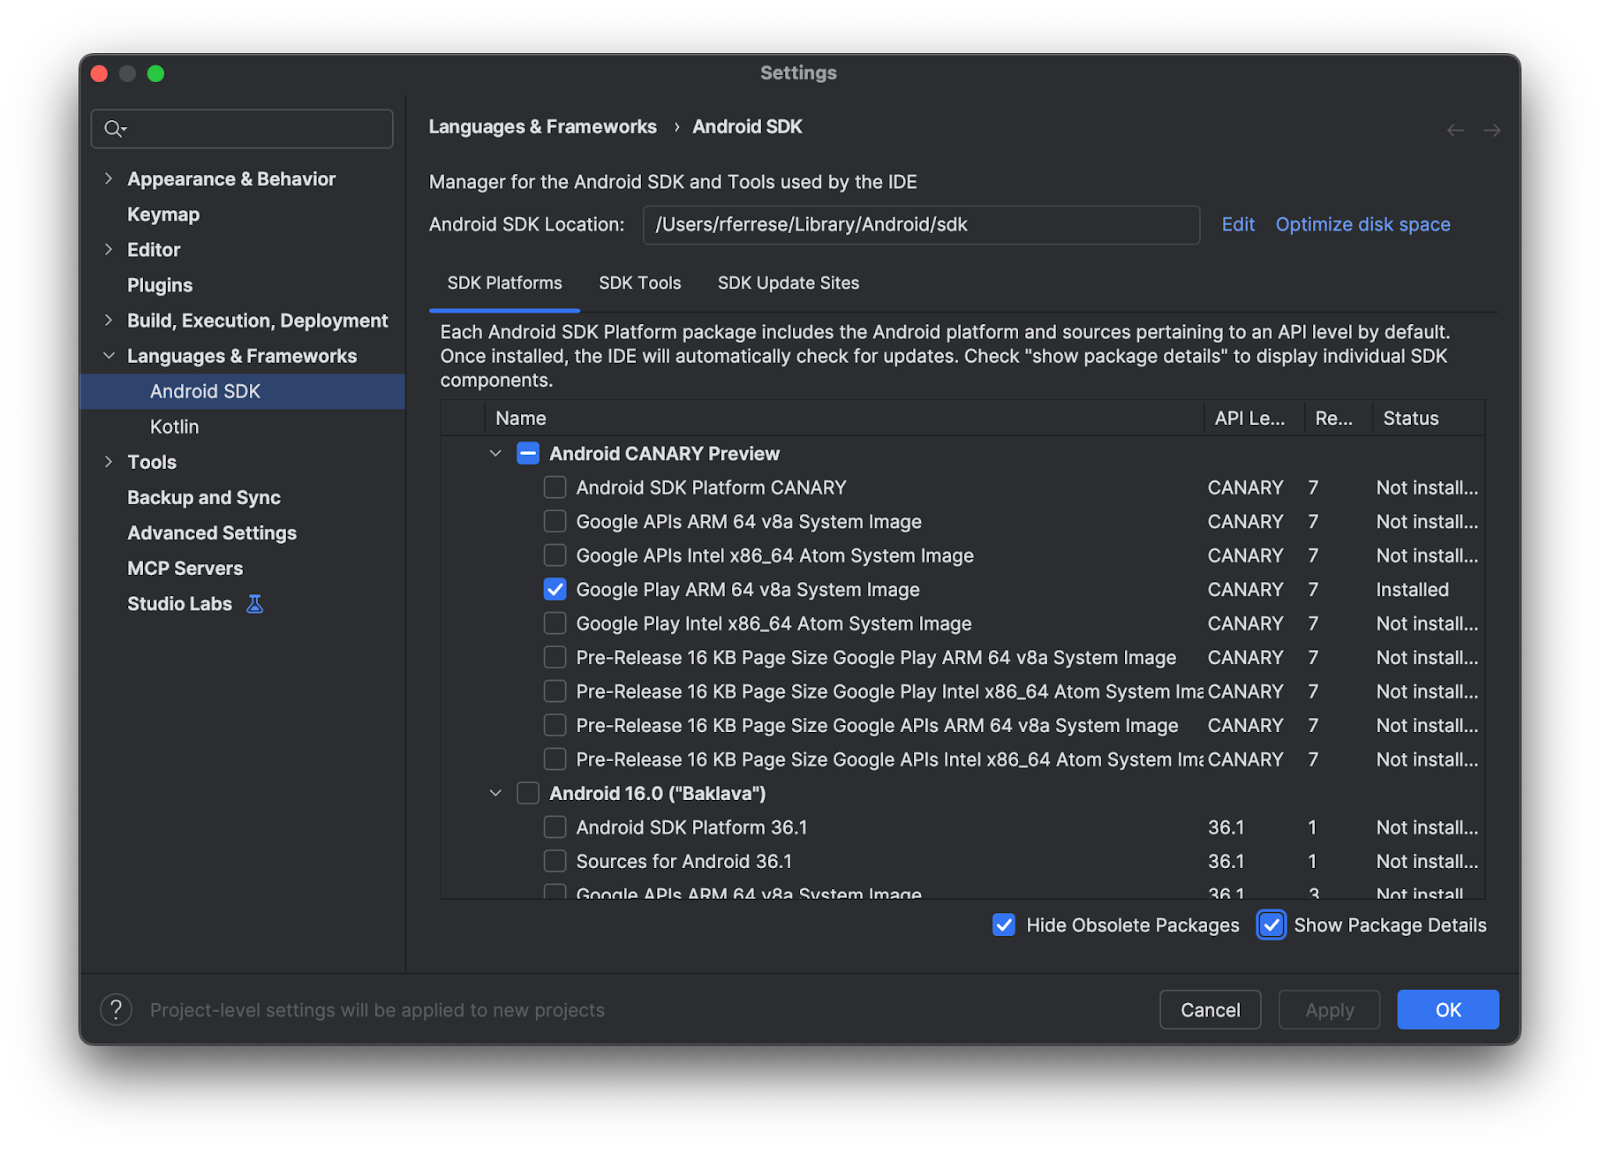The height and width of the screenshot is (1150, 1600).
Task: Enable Android SDK Platform CANARY checkbox
Action: pos(555,488)
